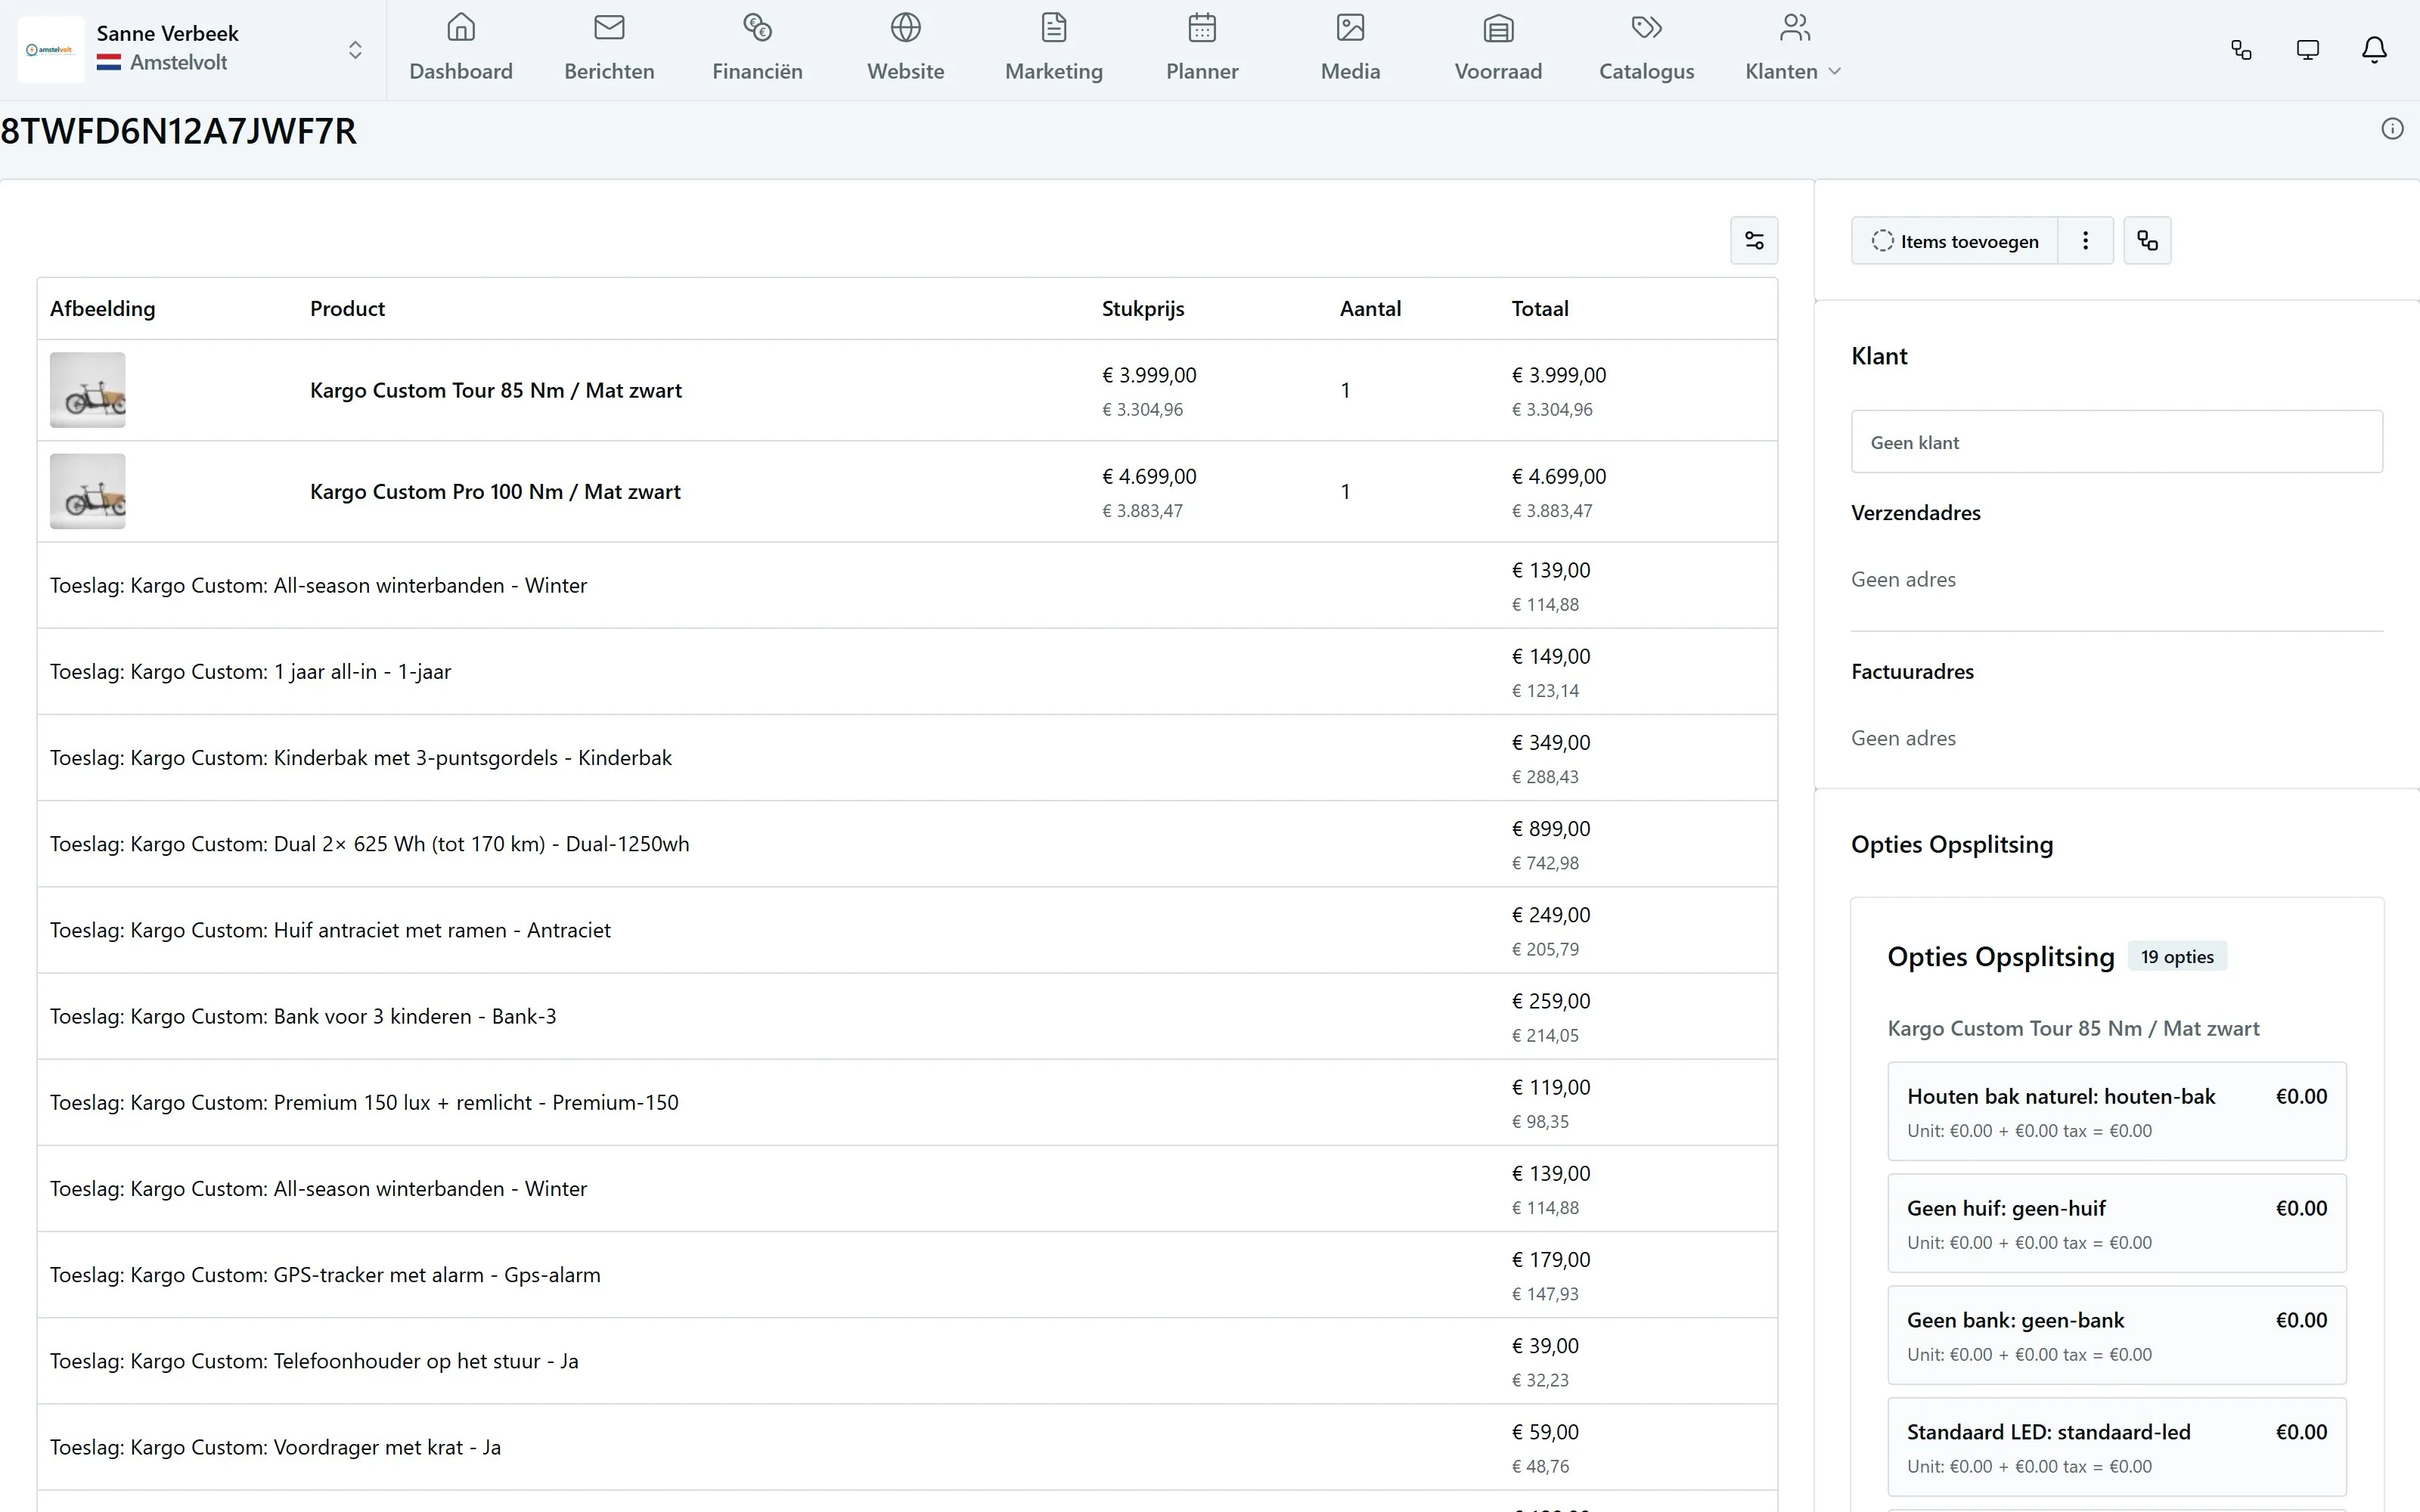Select Kargo Custom Pro 100 Nm product name
Viewport: 2420px width, 1512px height.
coord(495,491)
